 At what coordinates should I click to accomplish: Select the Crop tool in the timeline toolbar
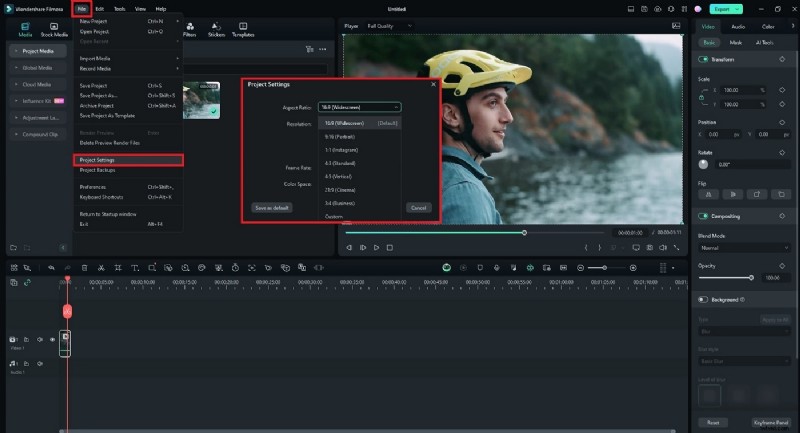[x=118, y=268]
